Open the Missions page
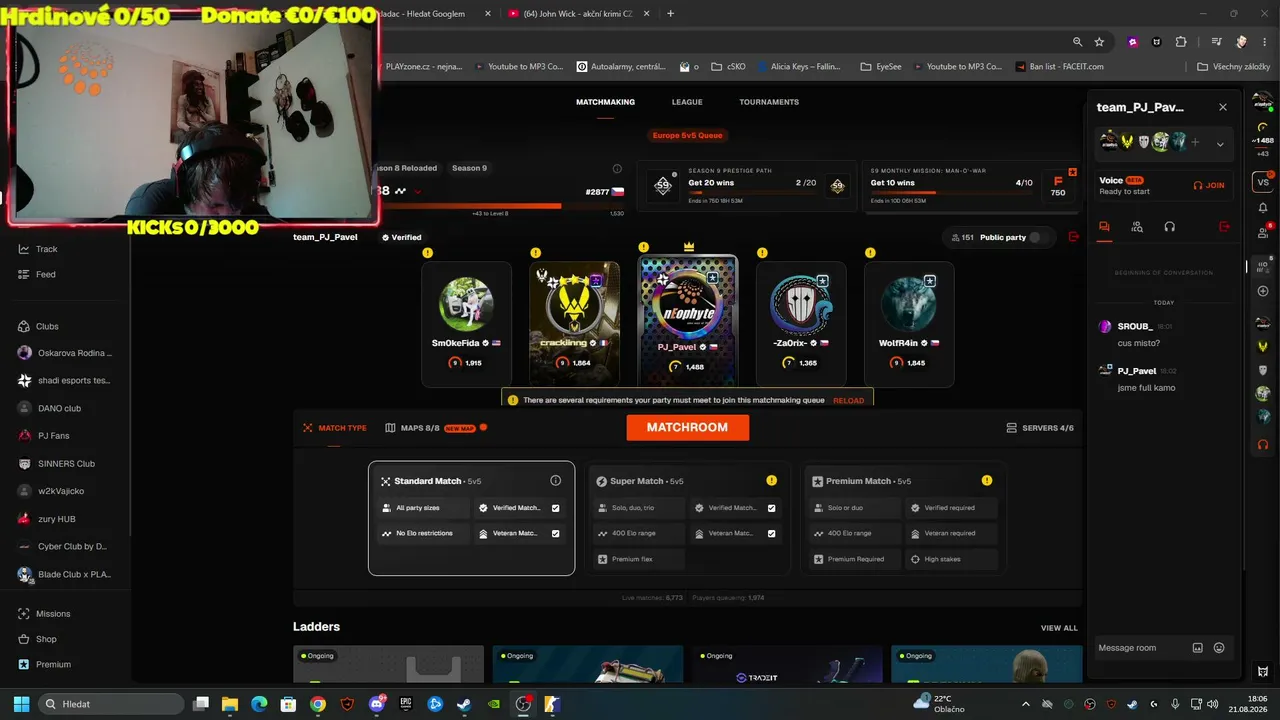Image resolution: width=1280 pixels, height=720 pixels. (x=44, y=614)
